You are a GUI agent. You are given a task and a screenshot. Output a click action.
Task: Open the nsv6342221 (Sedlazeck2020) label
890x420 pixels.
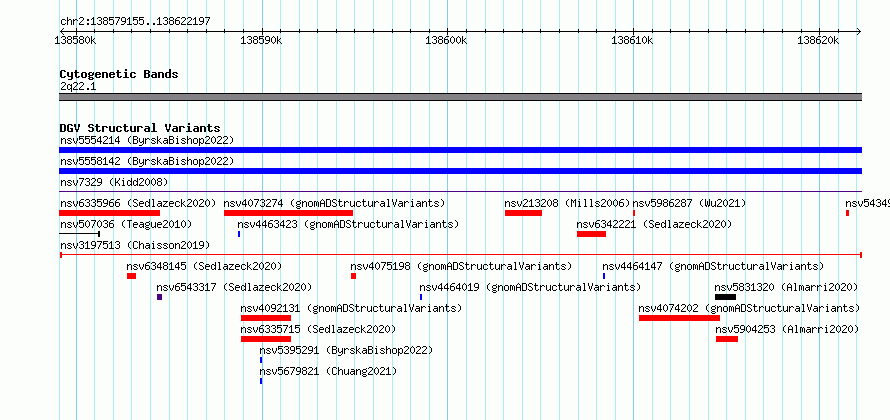(654, 224)
